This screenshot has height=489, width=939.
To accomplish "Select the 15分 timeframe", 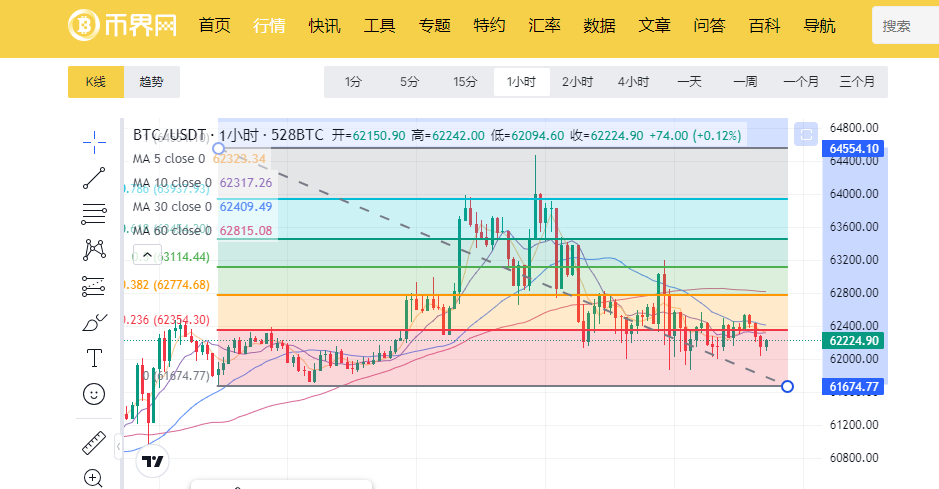I will point(465,82).
